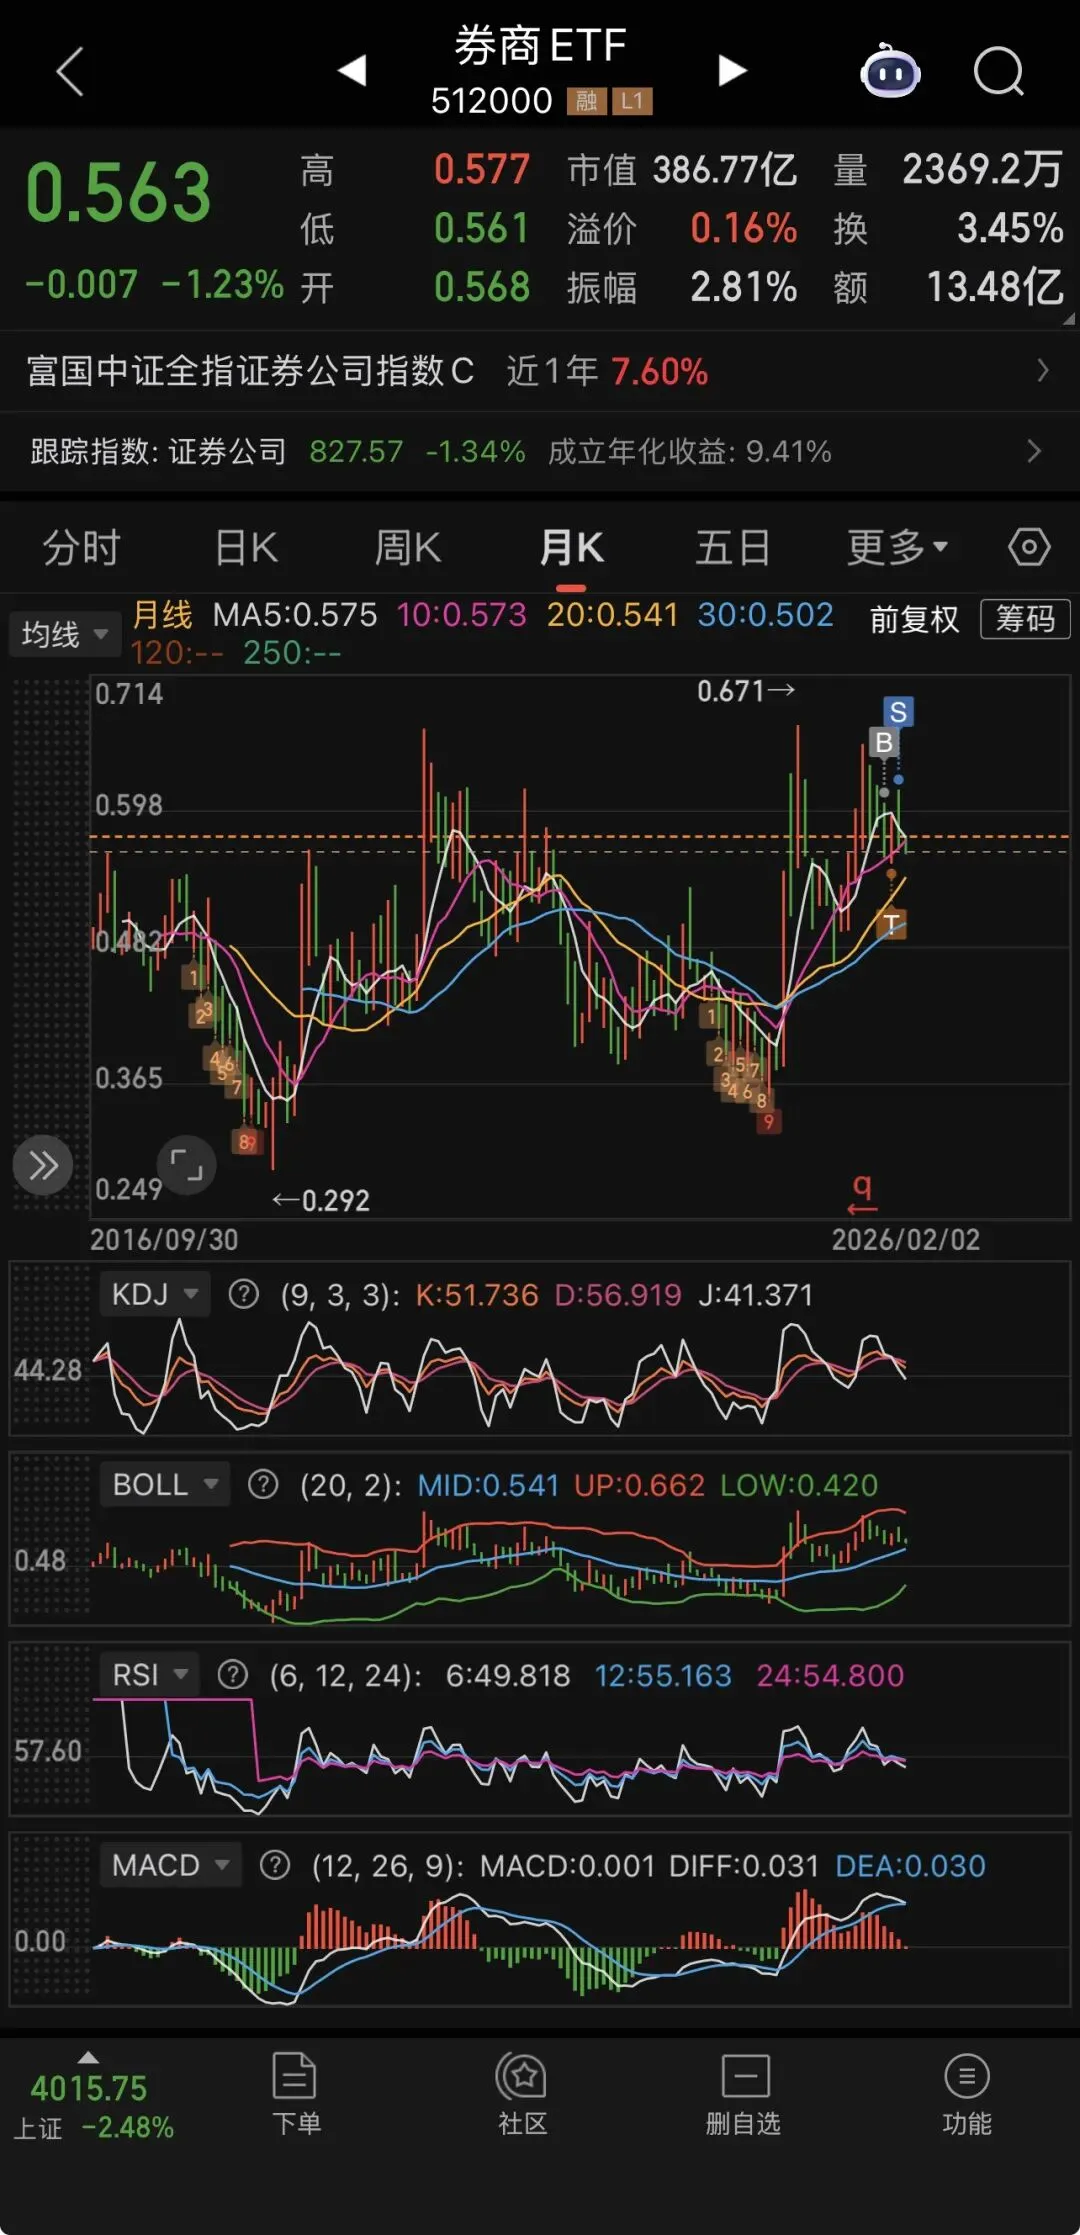Tap 近1年 7.60% return link

(x=606, y=371)
